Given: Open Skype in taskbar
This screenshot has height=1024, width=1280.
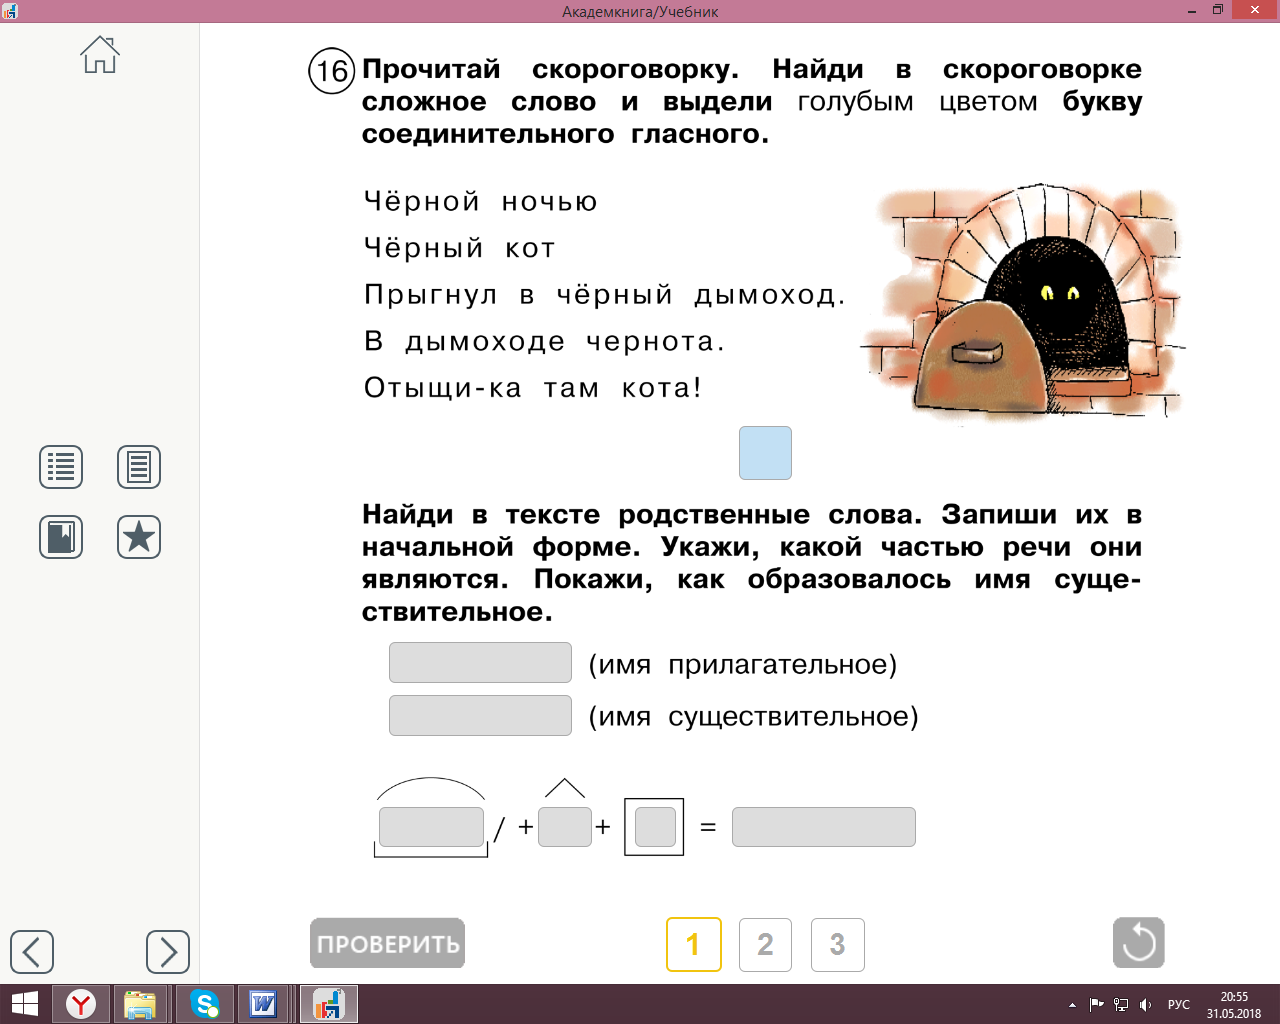Looking at the screenshot, I should point(204,1004).
